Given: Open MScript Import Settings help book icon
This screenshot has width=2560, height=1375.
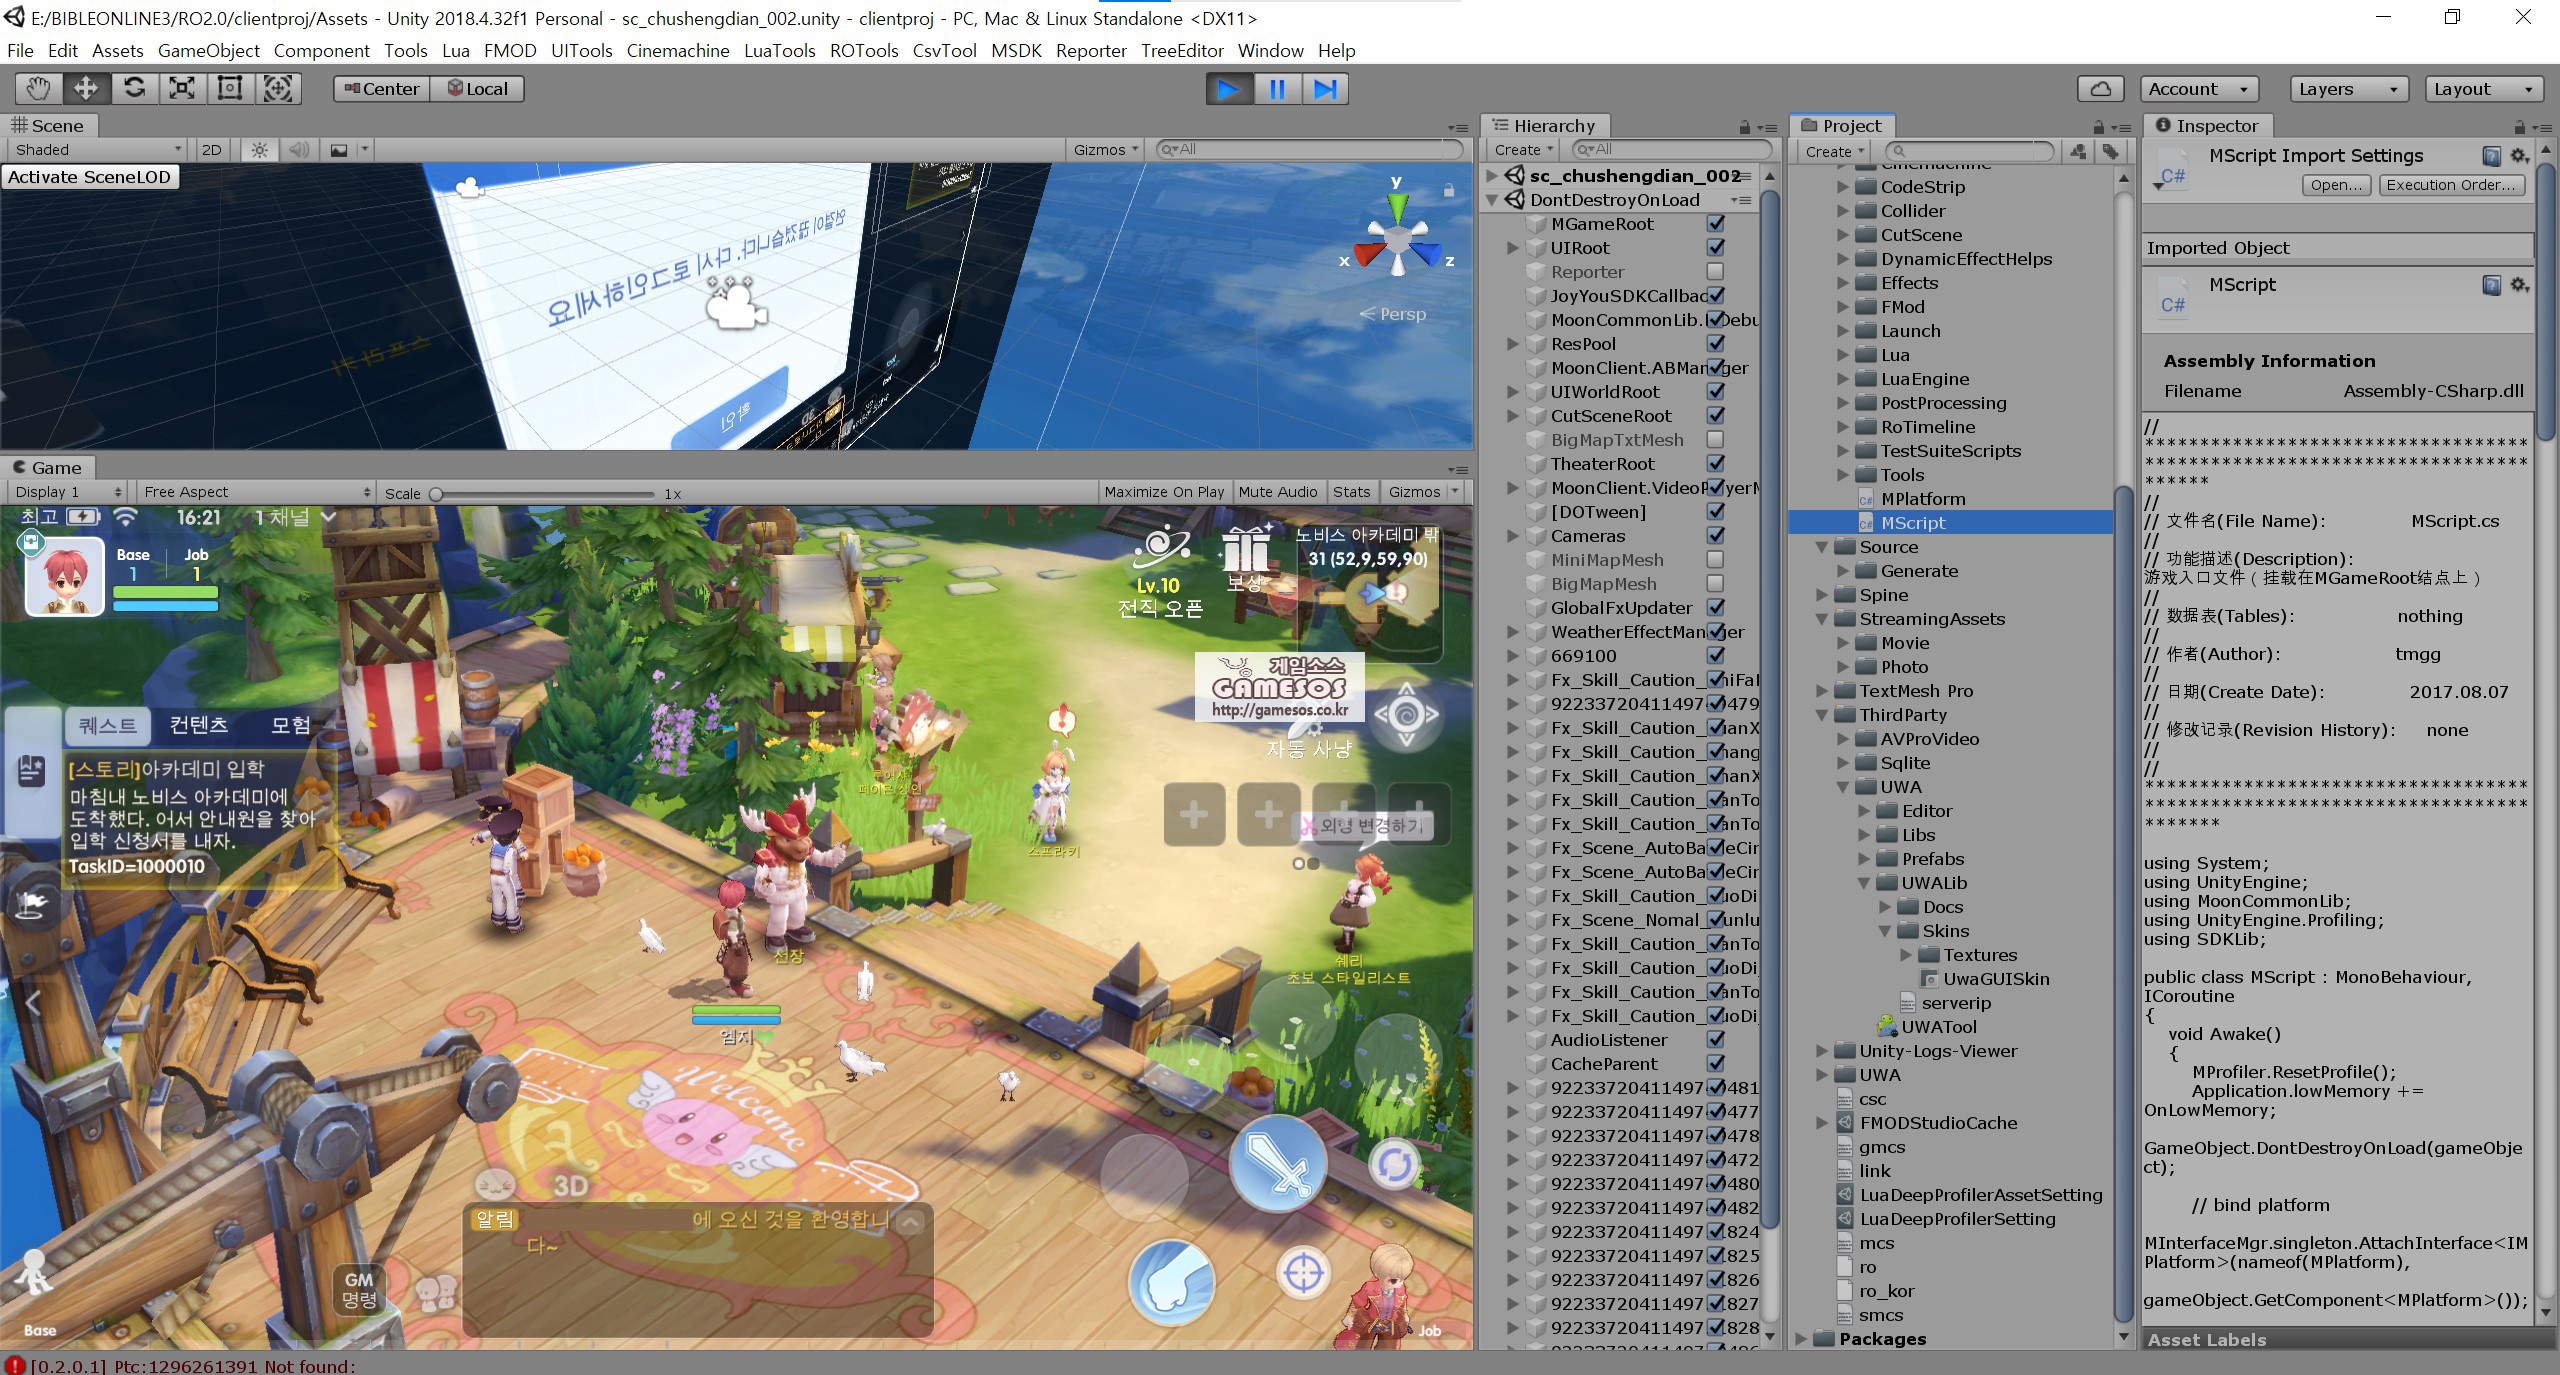Looking at the screenshot, I should pyautogui.click(x=2492, y=156).
